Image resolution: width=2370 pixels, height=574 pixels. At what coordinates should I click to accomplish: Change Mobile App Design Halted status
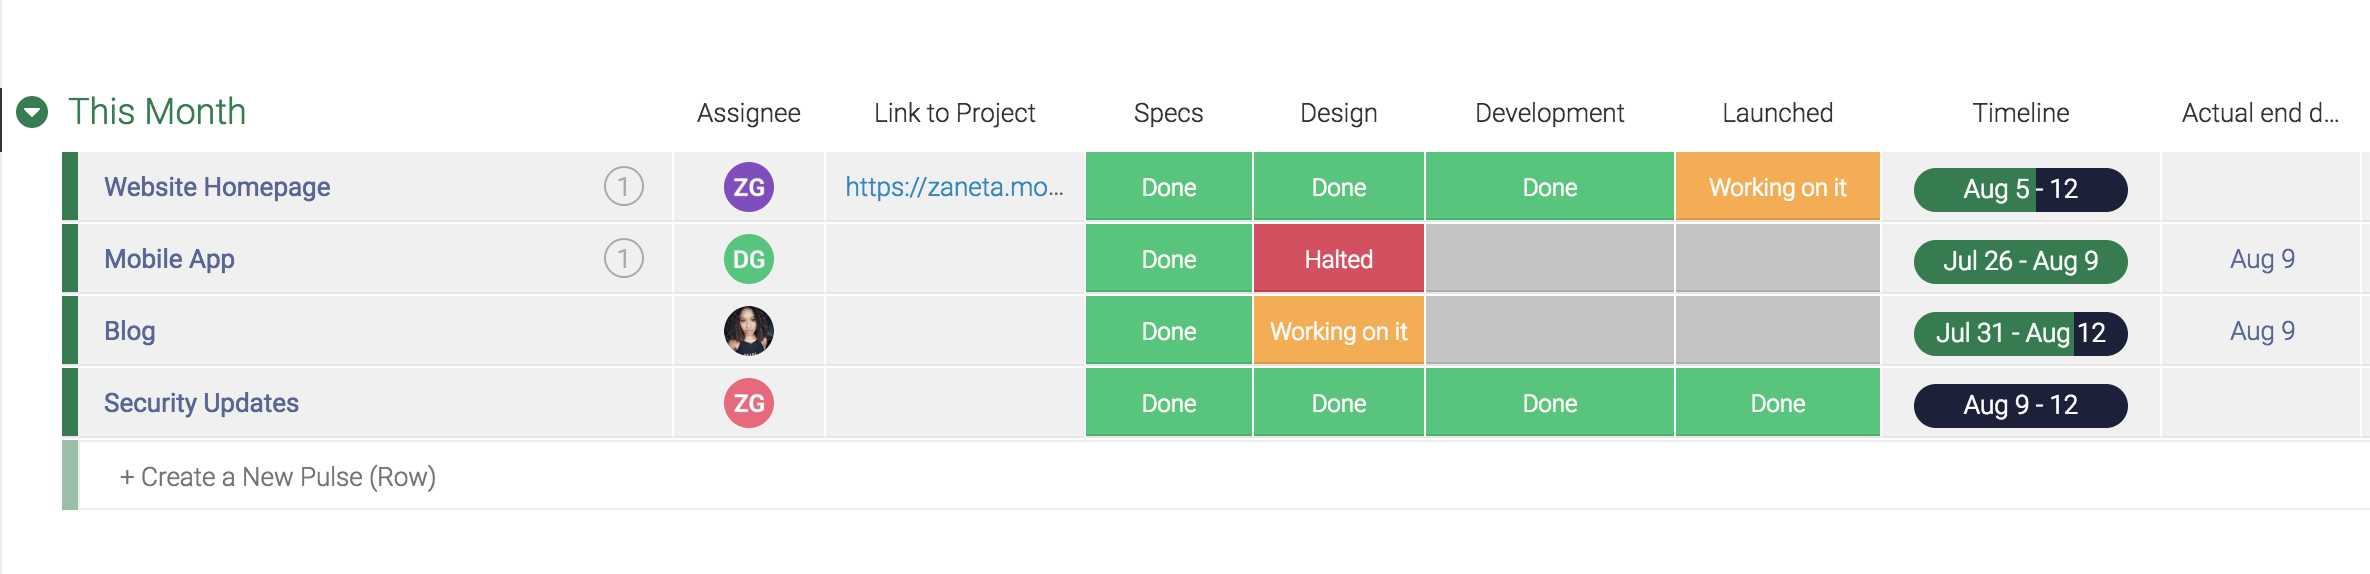(x=1338, y=259)
